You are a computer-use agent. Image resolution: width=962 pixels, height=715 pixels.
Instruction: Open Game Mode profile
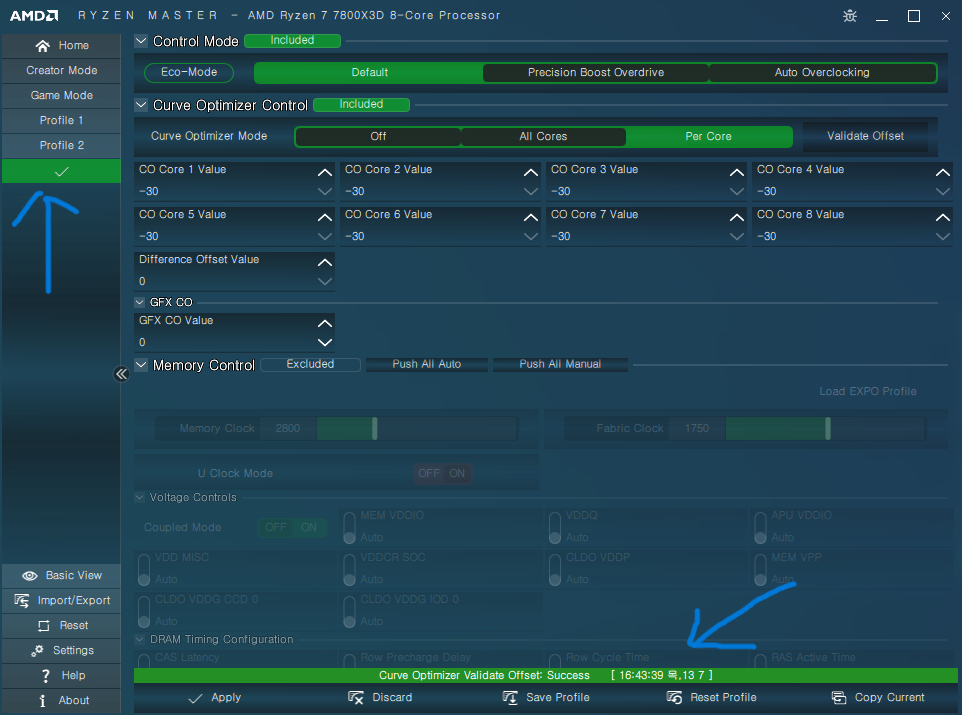point(61,96)
